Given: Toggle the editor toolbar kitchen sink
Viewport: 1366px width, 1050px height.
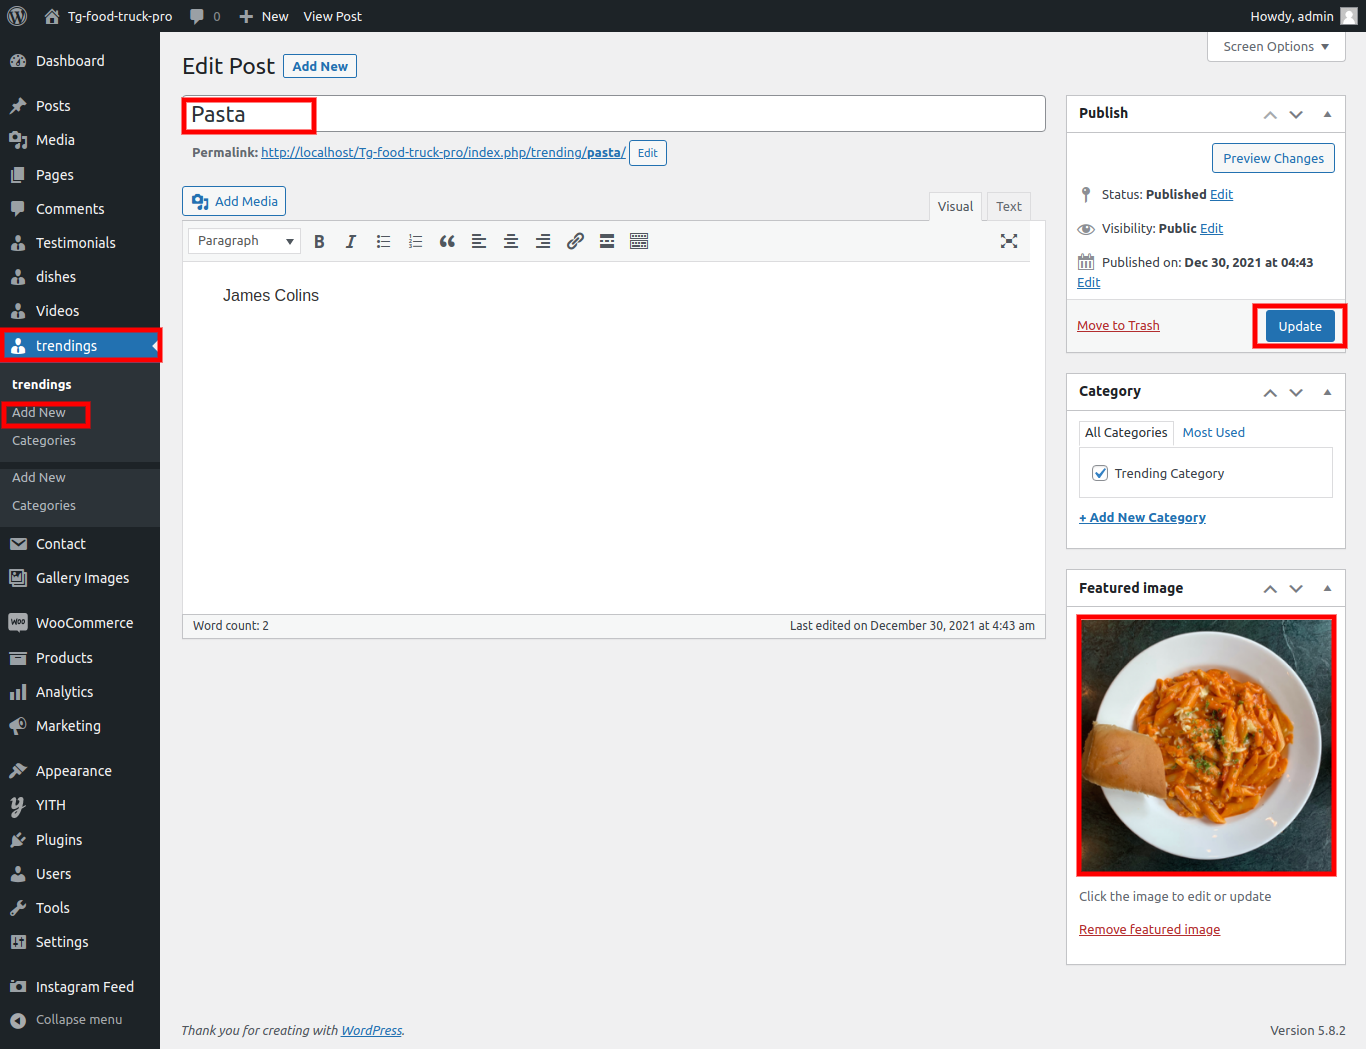Looking at the screenshot, I should [x=639, y=241].
